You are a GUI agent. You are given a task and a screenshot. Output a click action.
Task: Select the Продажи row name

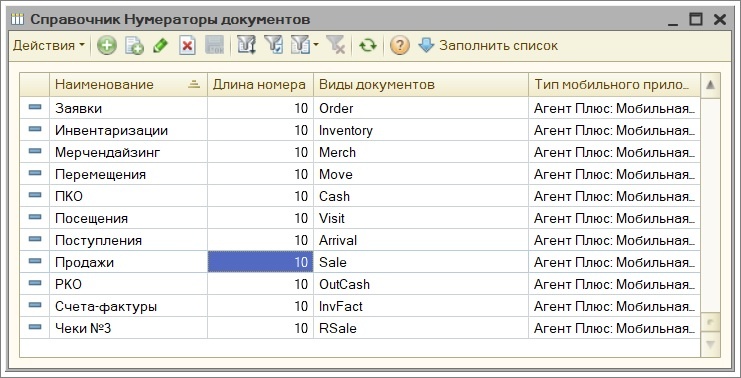tap(85, 262)
